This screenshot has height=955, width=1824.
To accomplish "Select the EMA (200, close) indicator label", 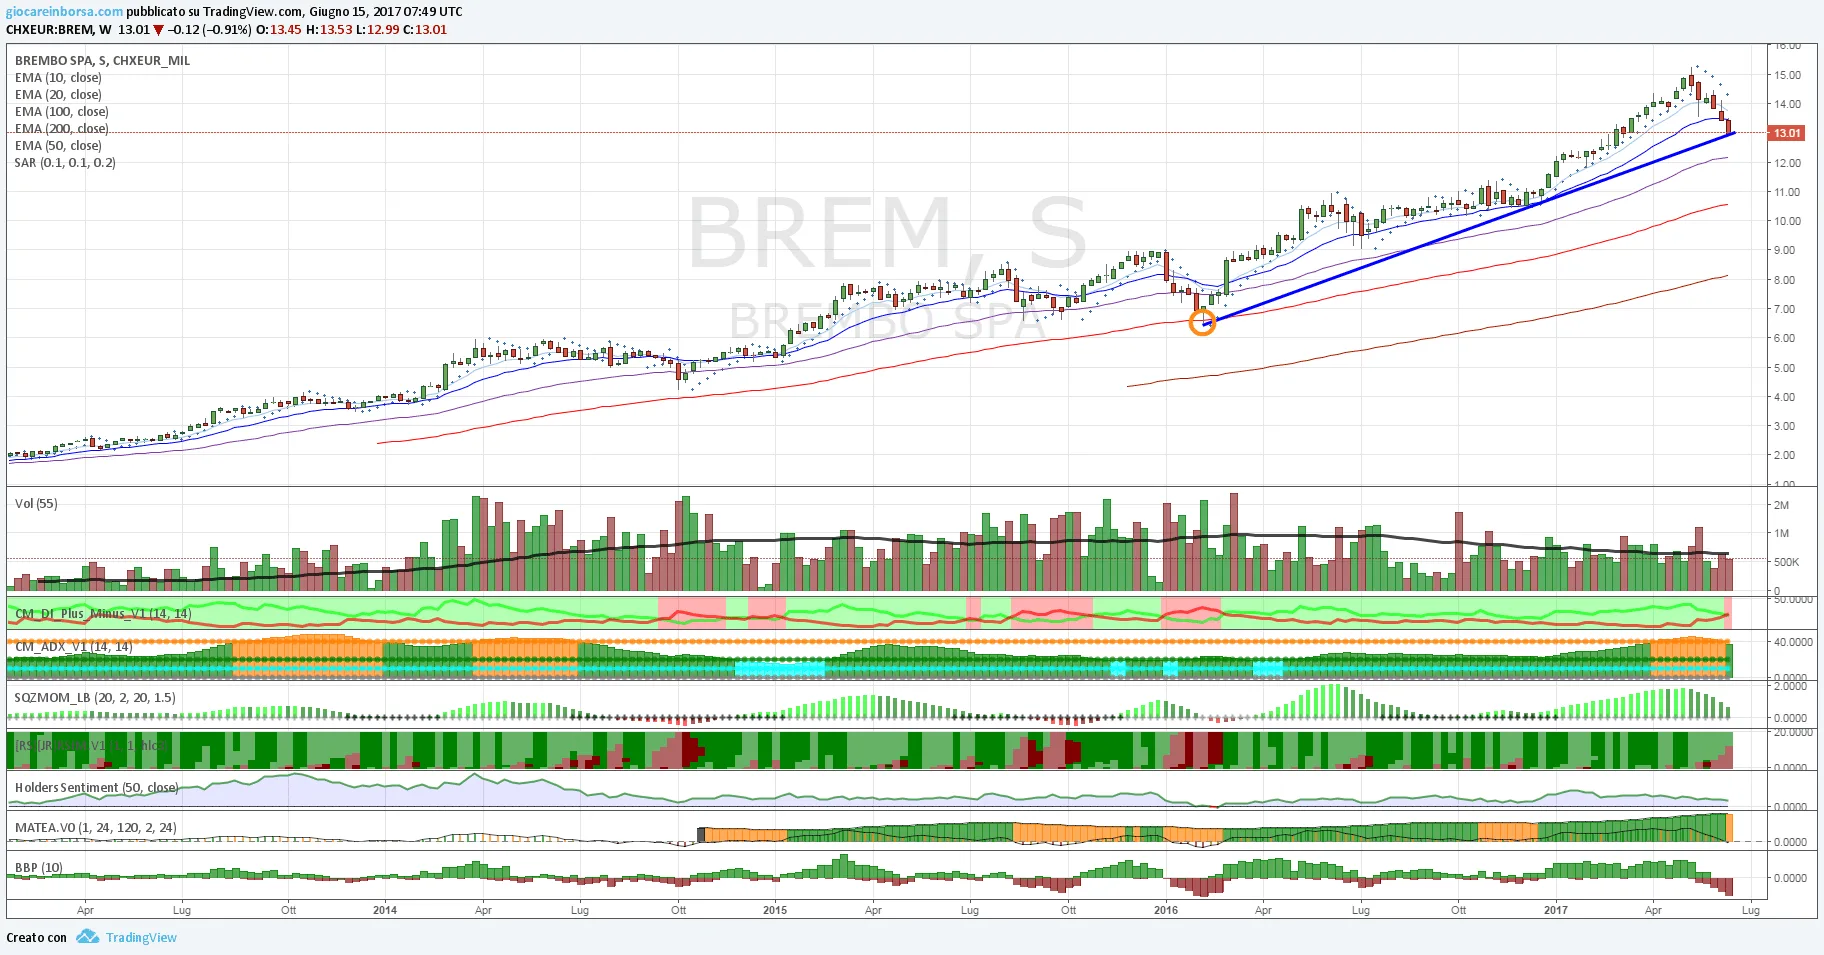I will pos(61,129).
